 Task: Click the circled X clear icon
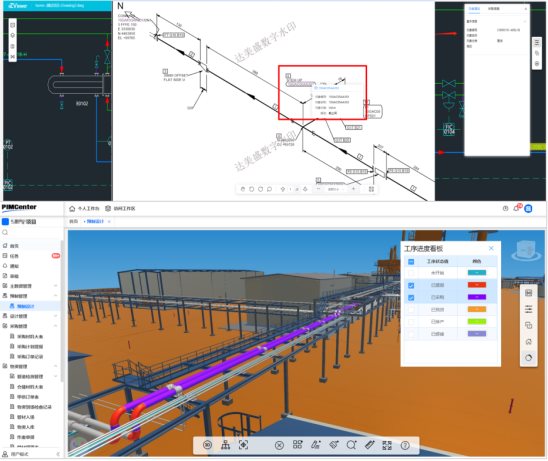pos(279,445)
